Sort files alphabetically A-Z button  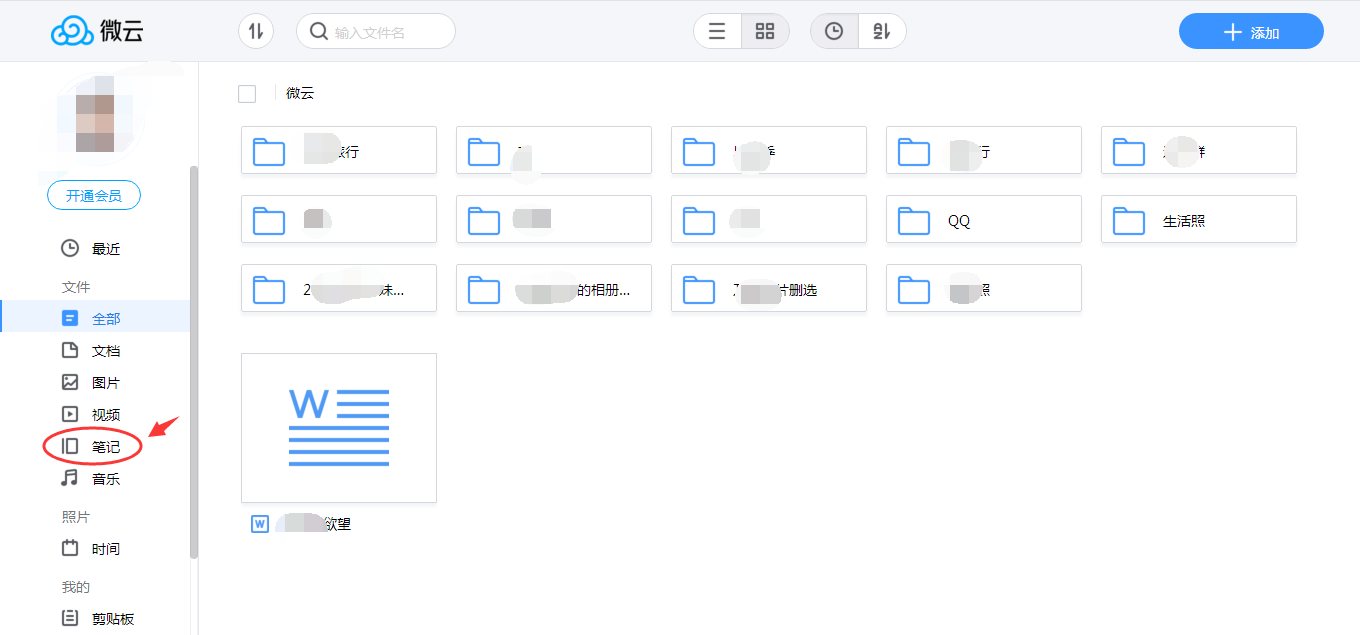coord(881,31)
